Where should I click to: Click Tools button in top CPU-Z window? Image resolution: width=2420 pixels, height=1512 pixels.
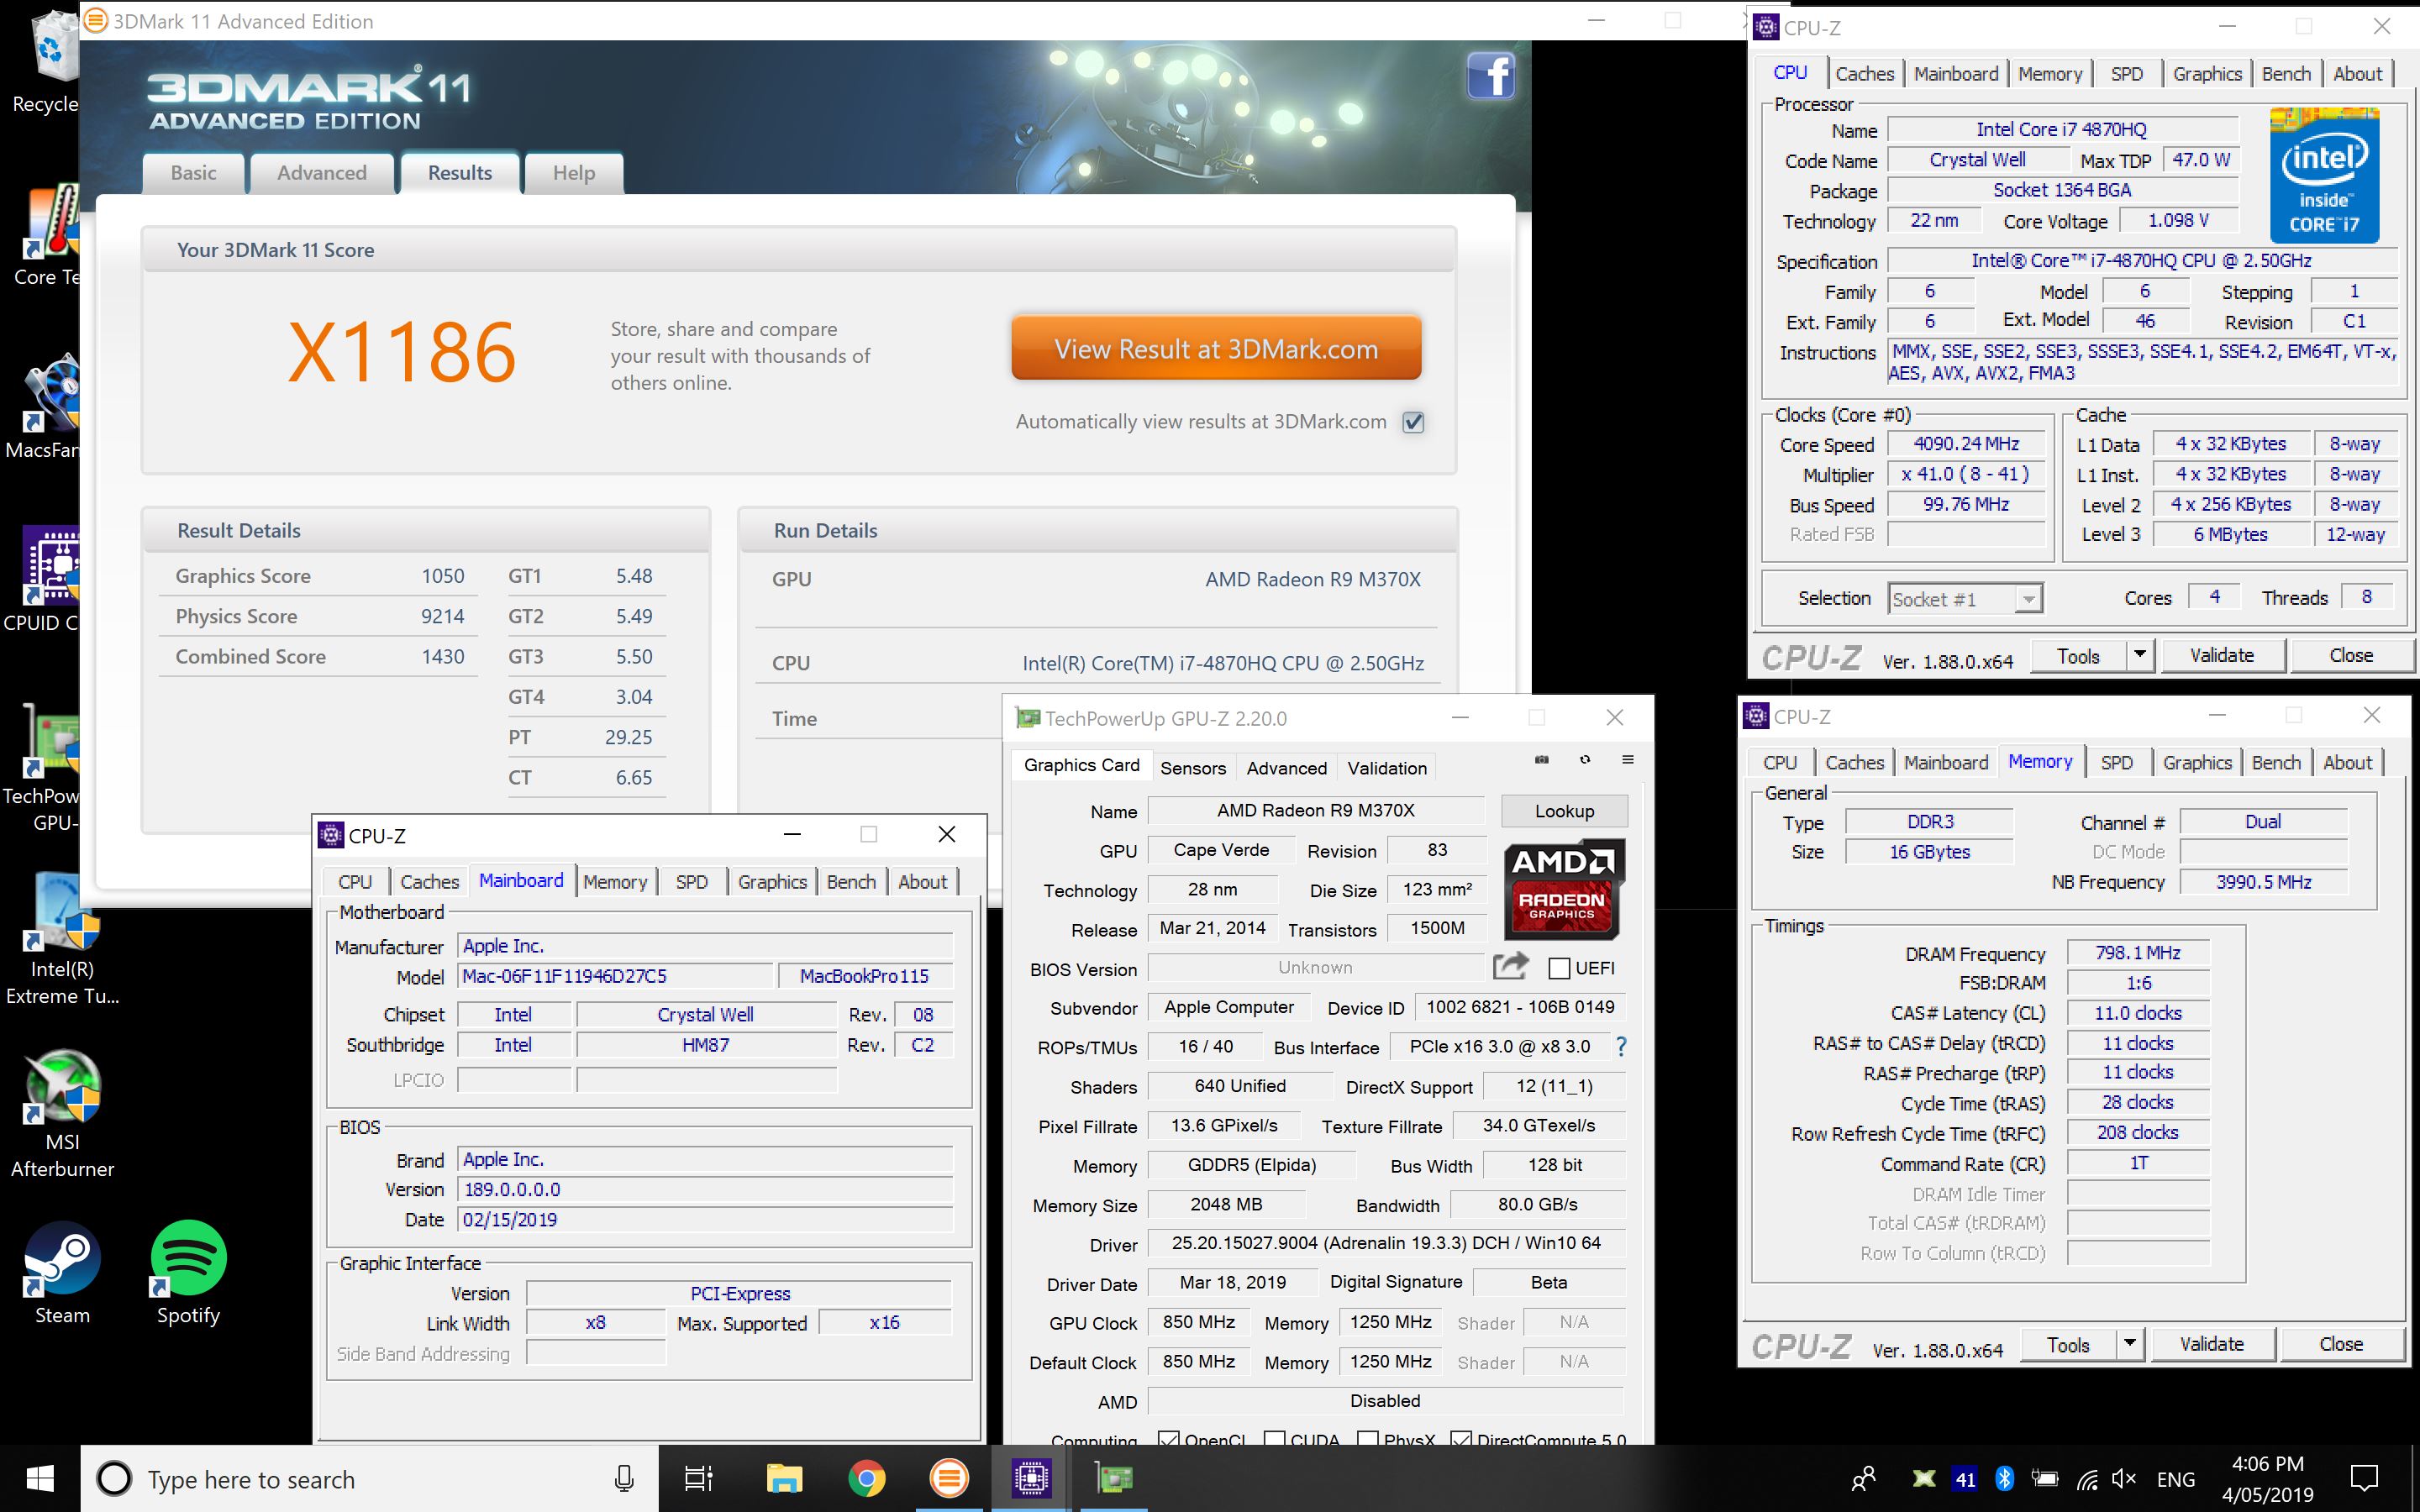tap(2078, 655)
